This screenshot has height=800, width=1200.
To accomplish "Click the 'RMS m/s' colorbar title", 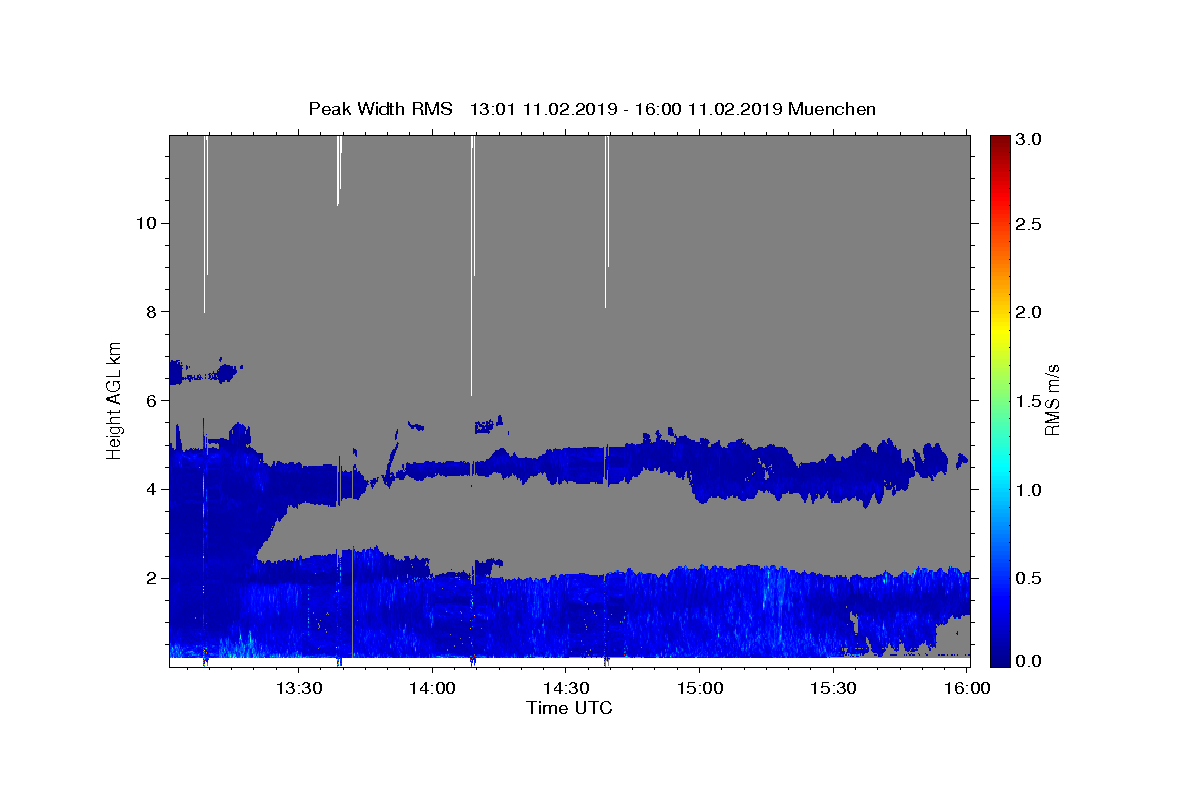I will [x=1052, y=400].
